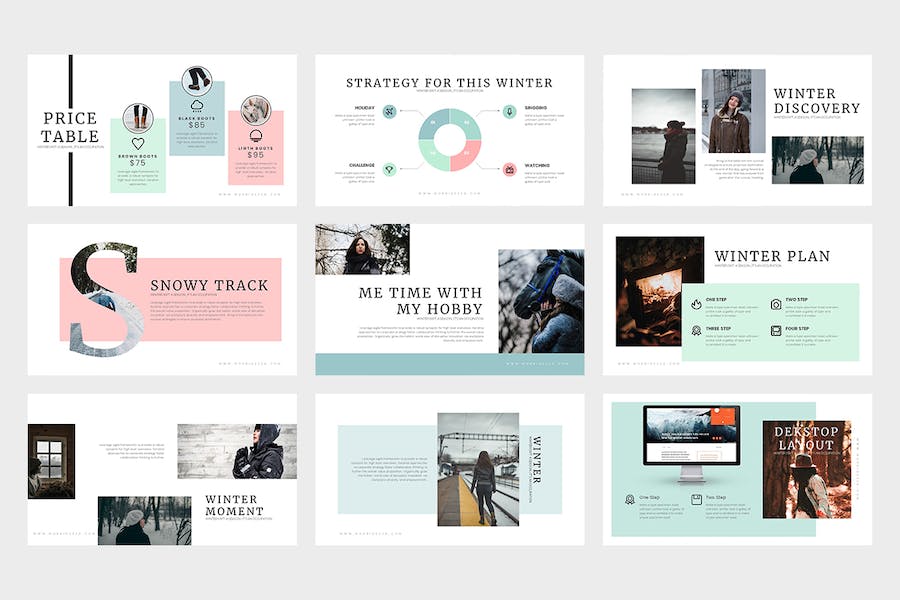Click the flame icon beside One Step

click(x=696, y=304)
